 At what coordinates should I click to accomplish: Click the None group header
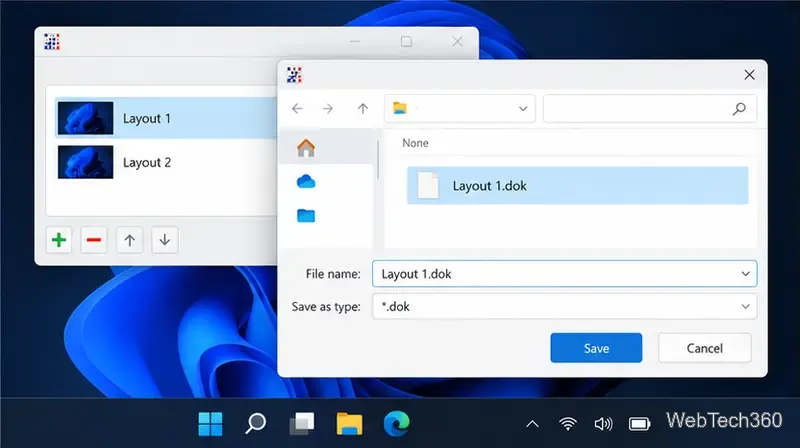tap(415, 143)
